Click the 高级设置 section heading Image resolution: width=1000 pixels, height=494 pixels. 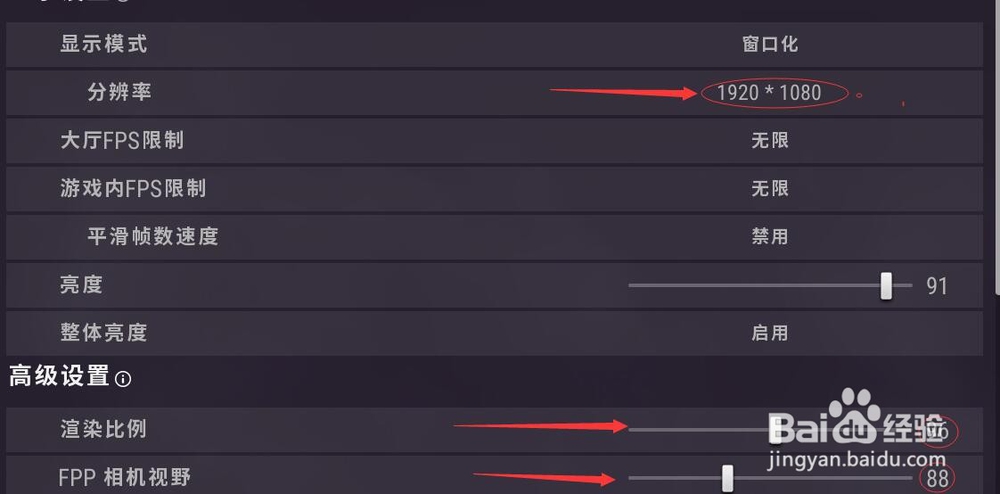click(59, 377)
